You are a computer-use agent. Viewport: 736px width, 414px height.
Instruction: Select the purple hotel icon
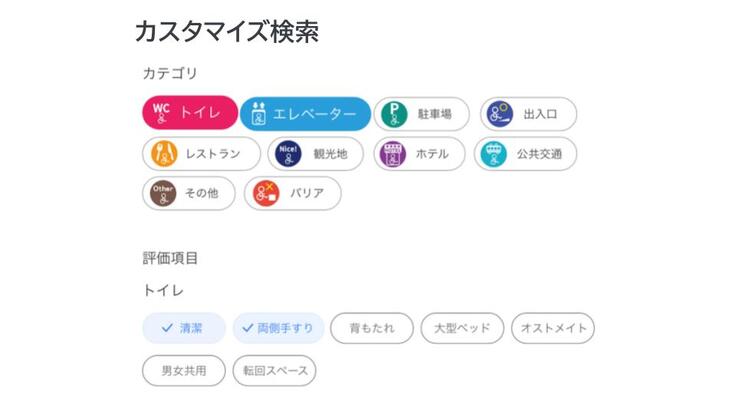coord(394,154)
